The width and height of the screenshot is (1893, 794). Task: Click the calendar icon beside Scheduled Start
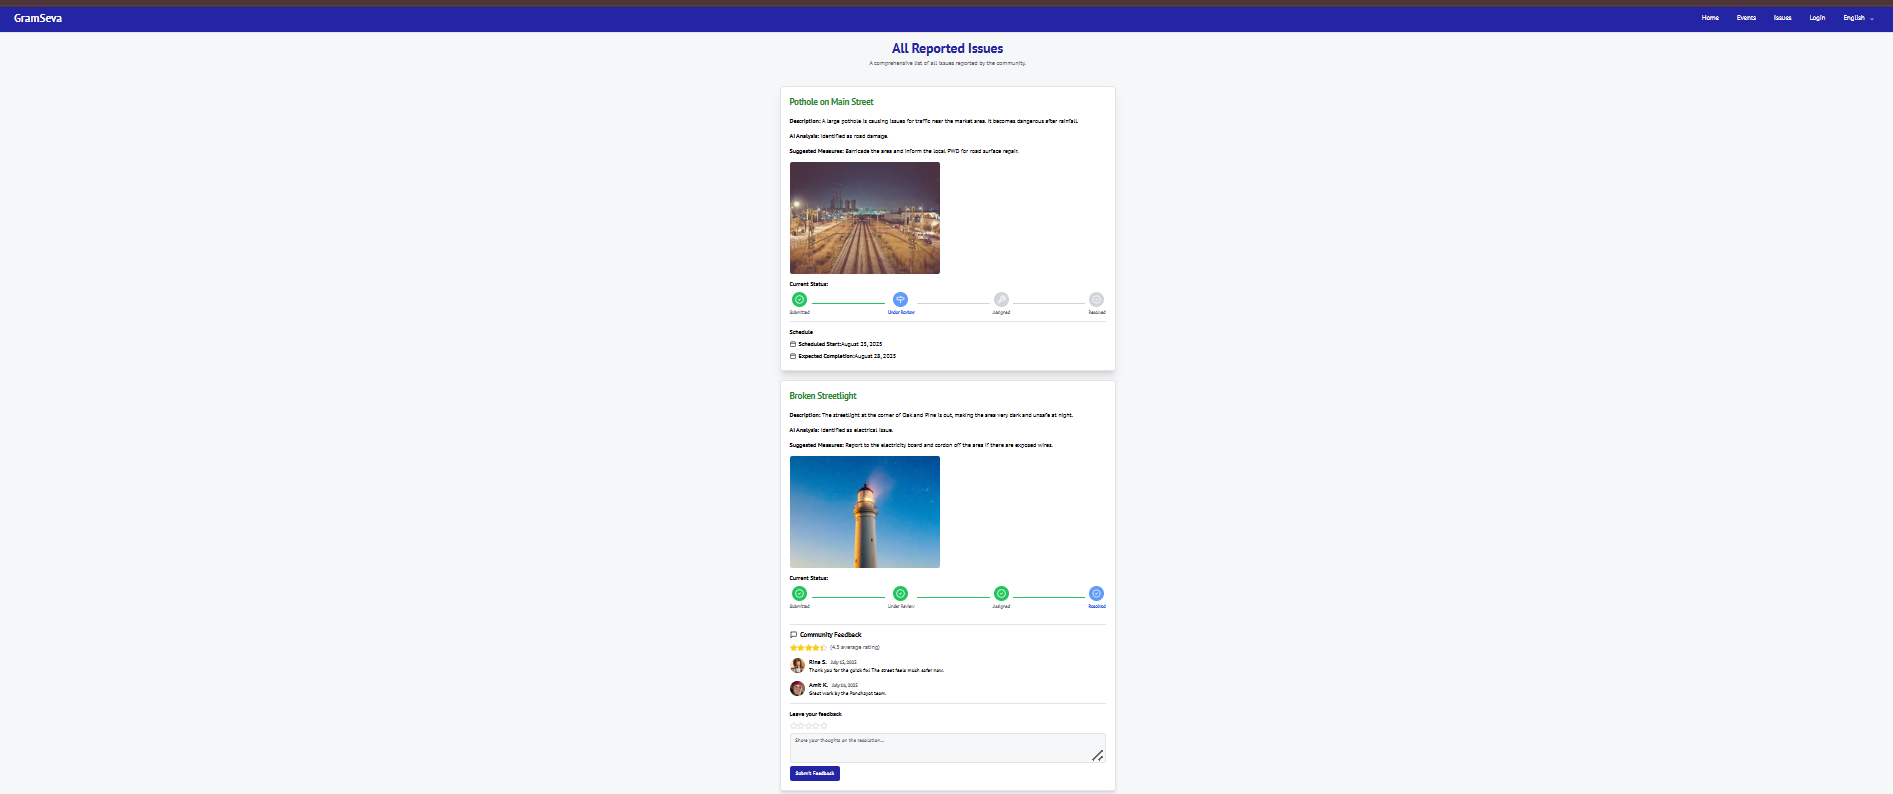pos(793,344)
